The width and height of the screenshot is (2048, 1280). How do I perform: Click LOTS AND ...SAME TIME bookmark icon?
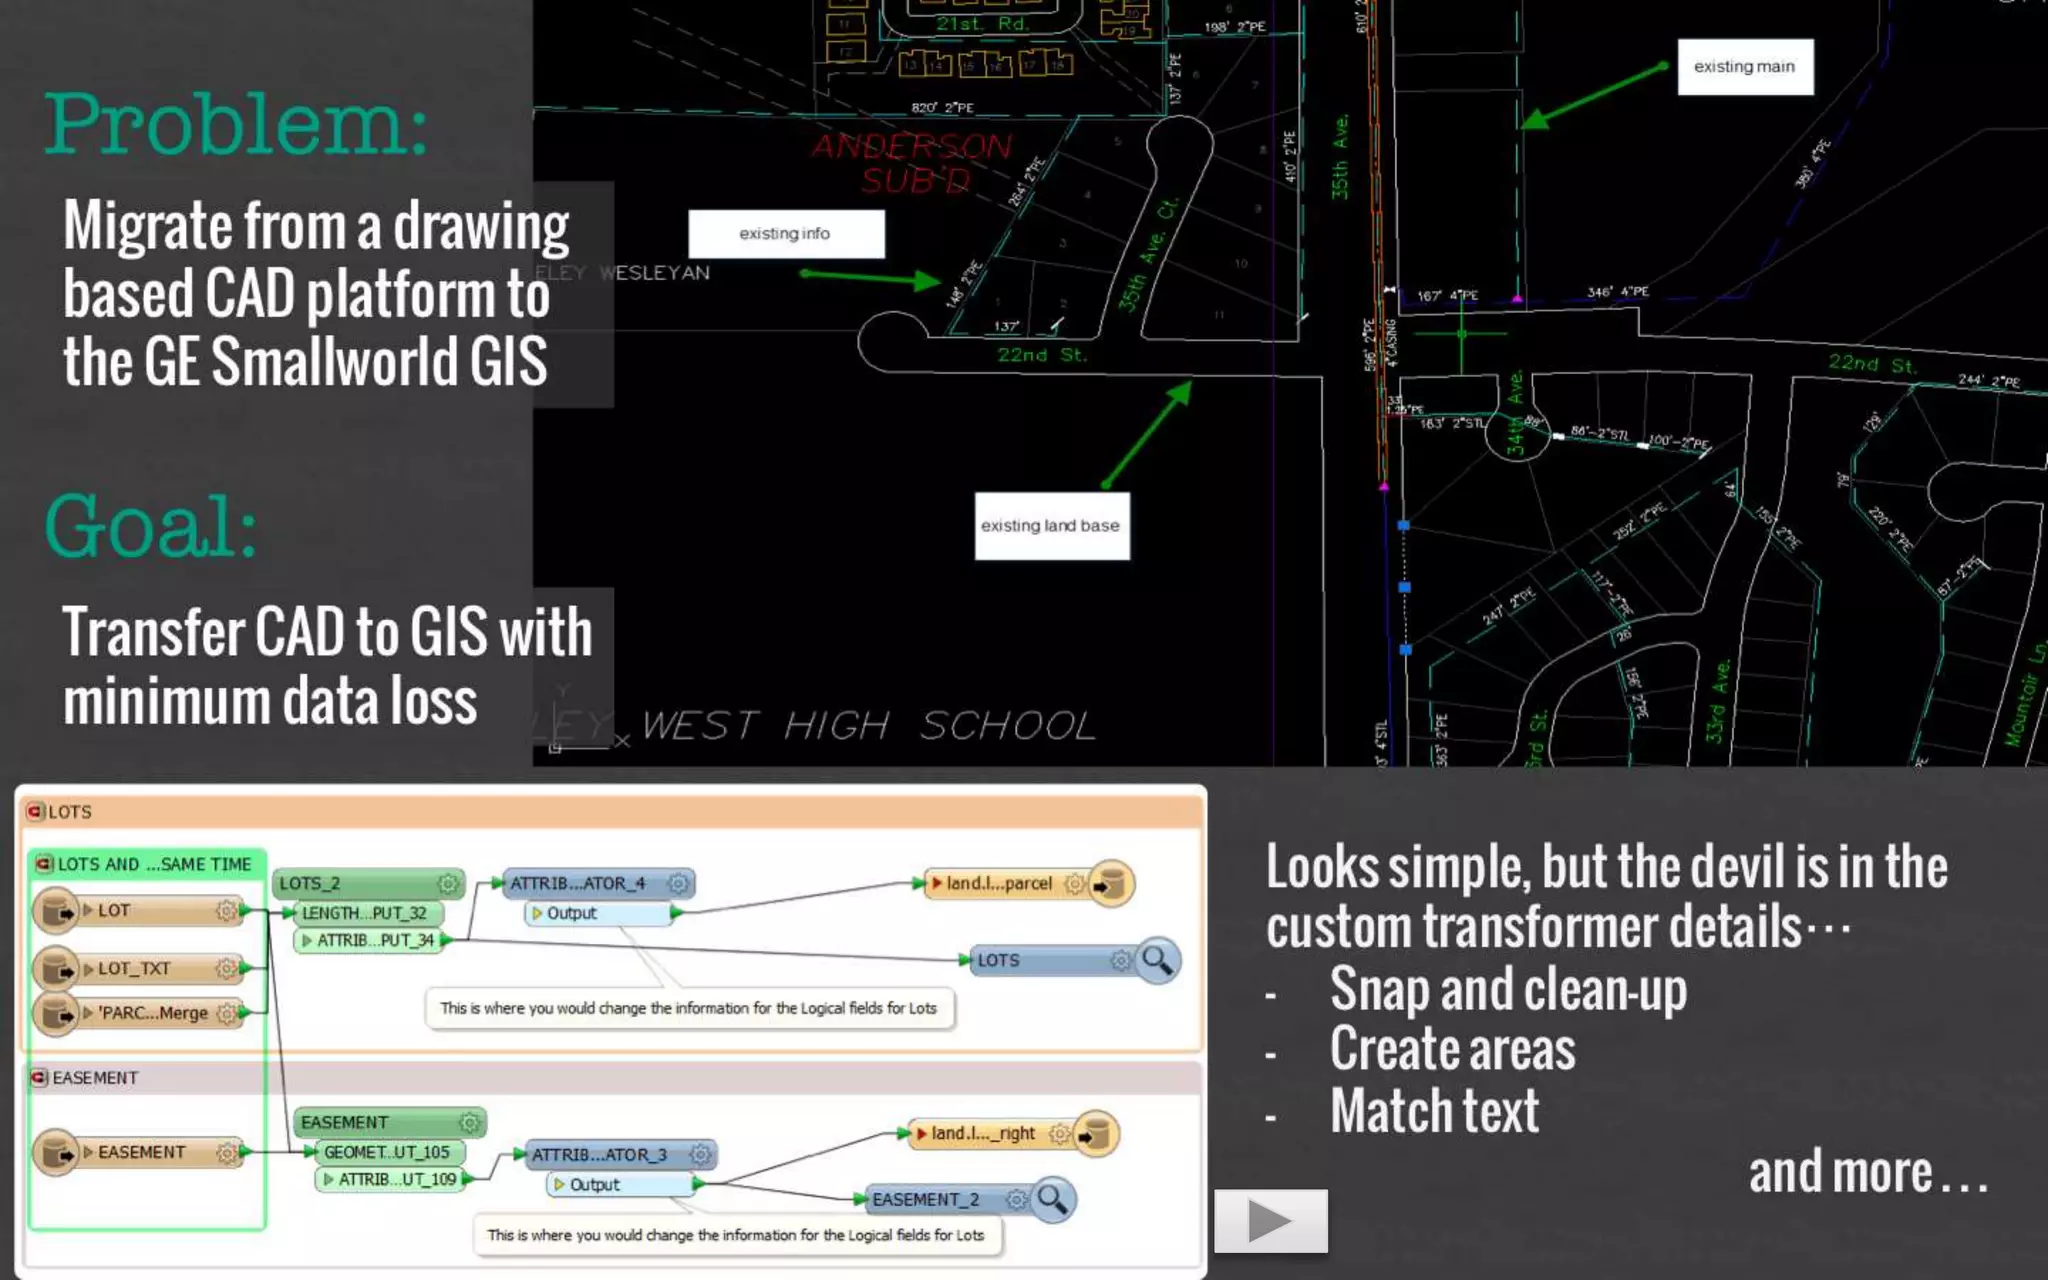tap(45, 864)
